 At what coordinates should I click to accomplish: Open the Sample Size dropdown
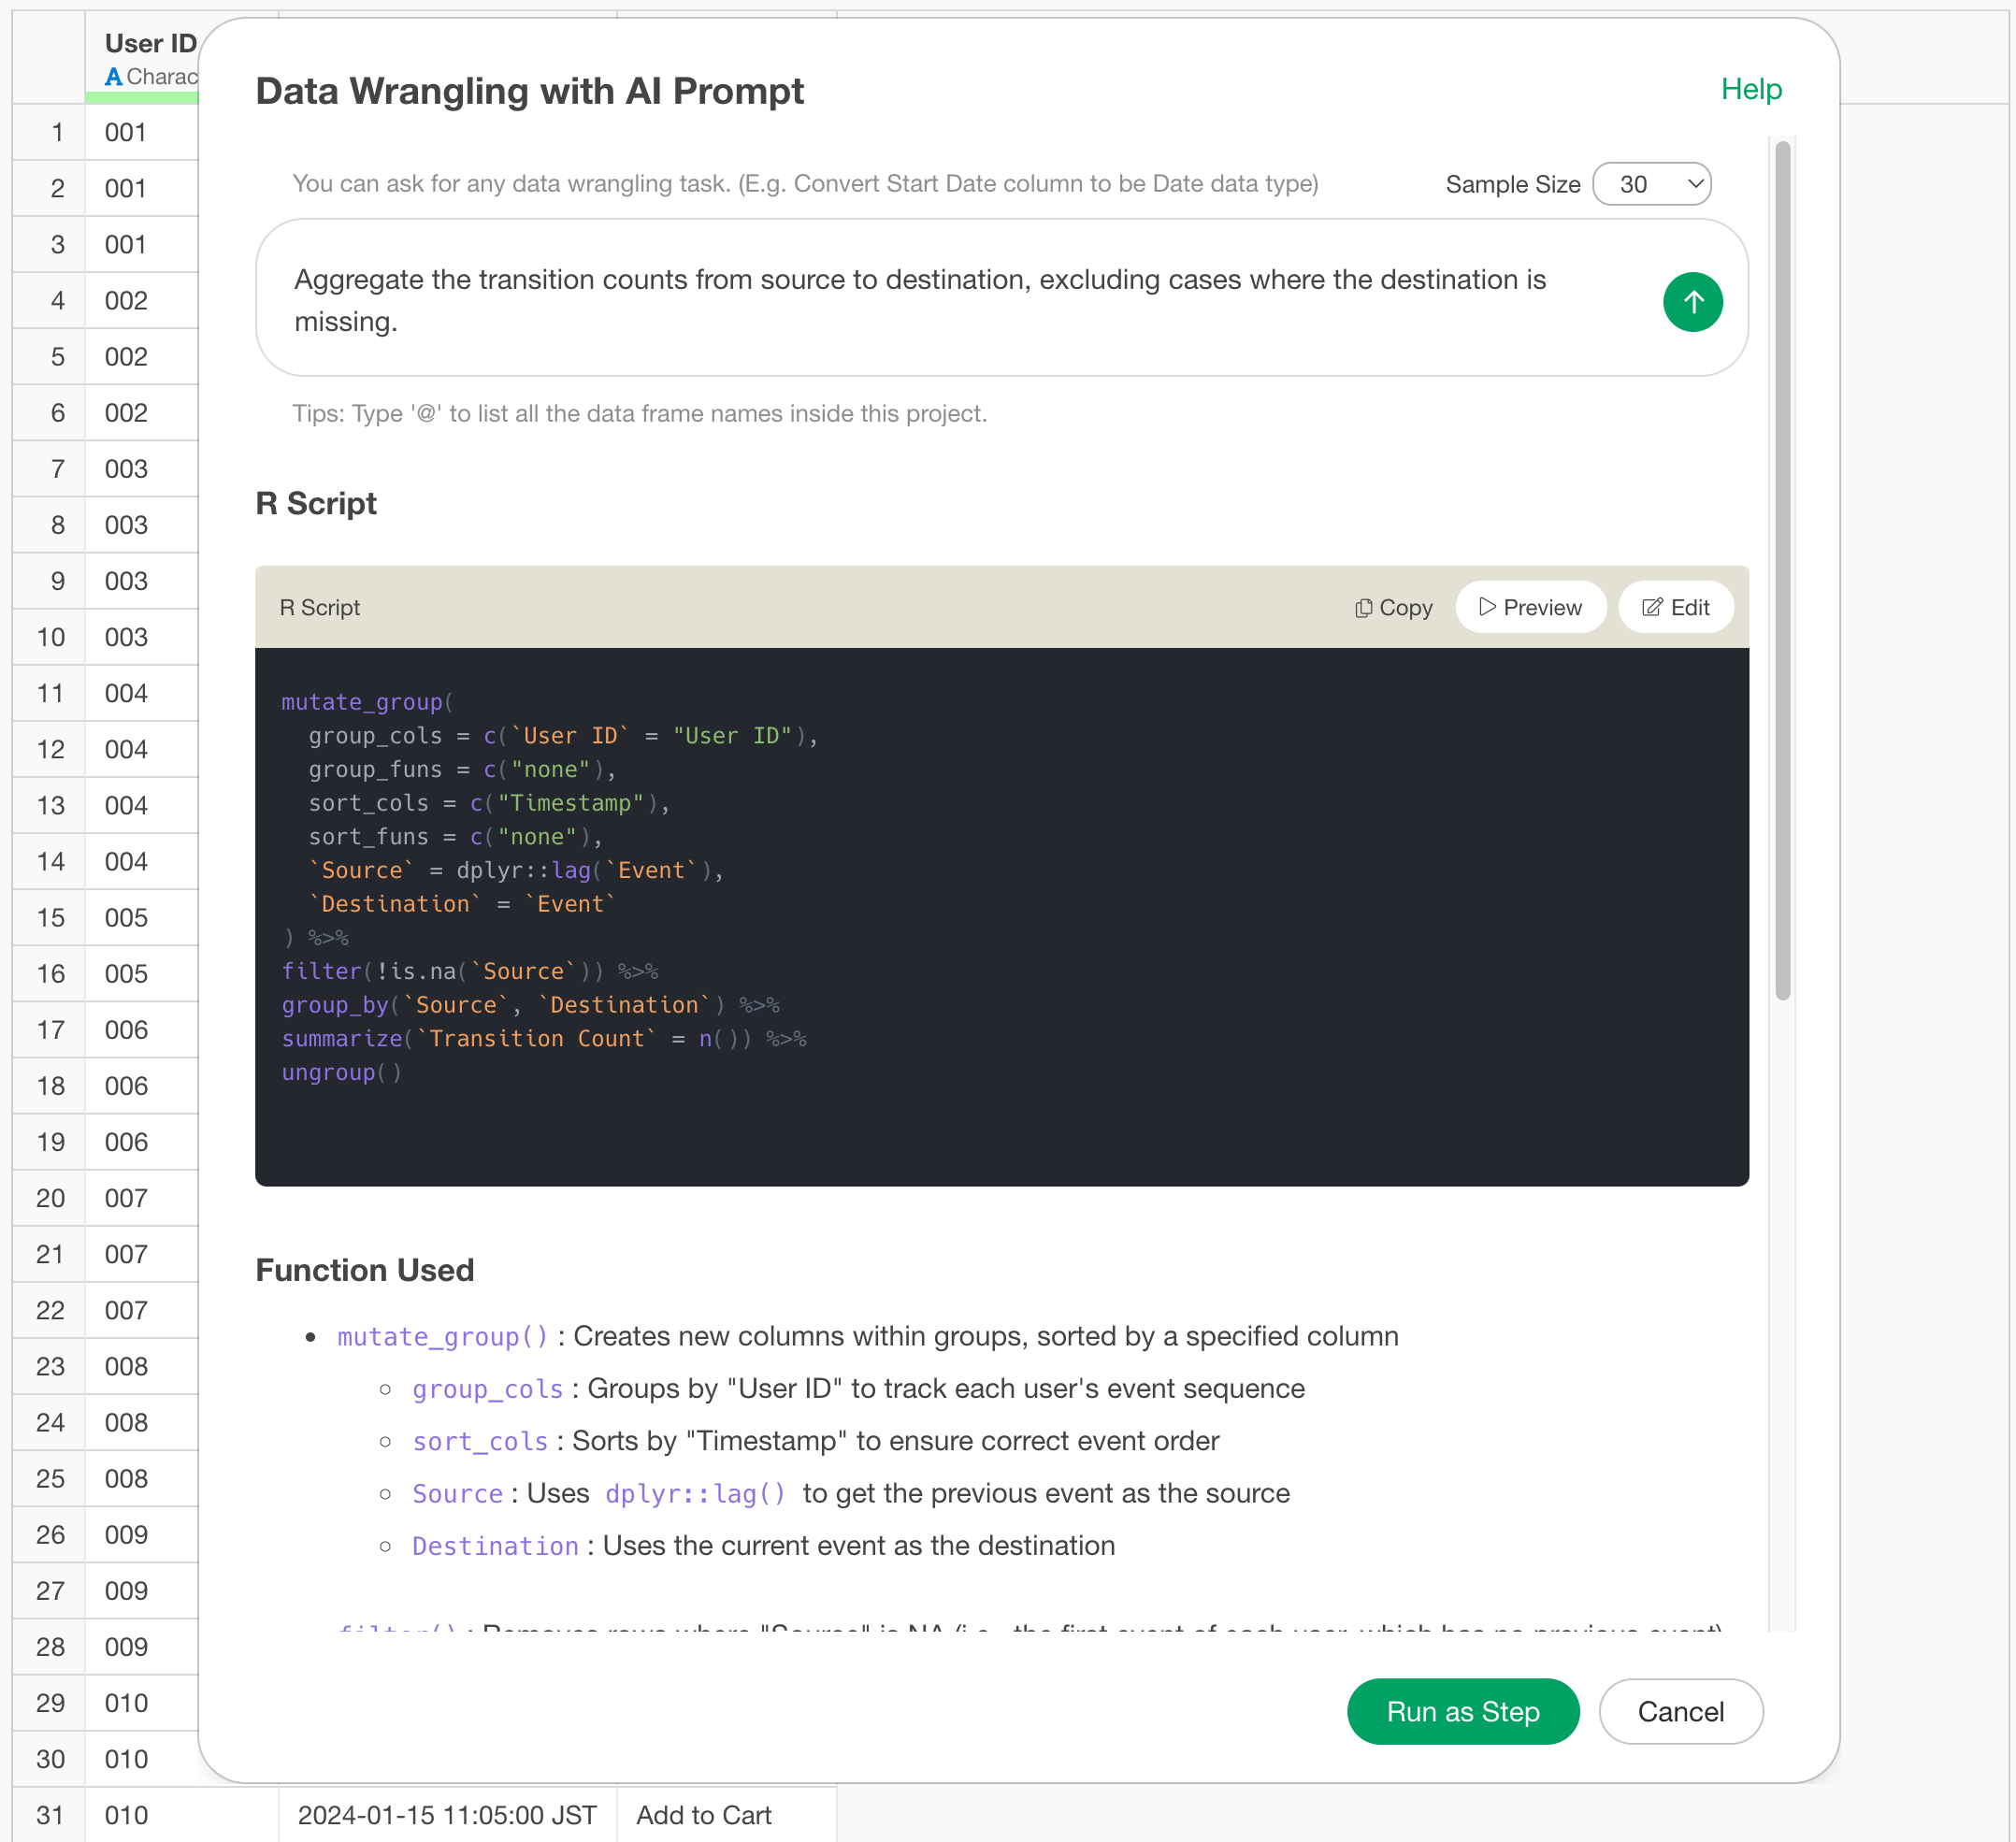[x=1651, y=184]
